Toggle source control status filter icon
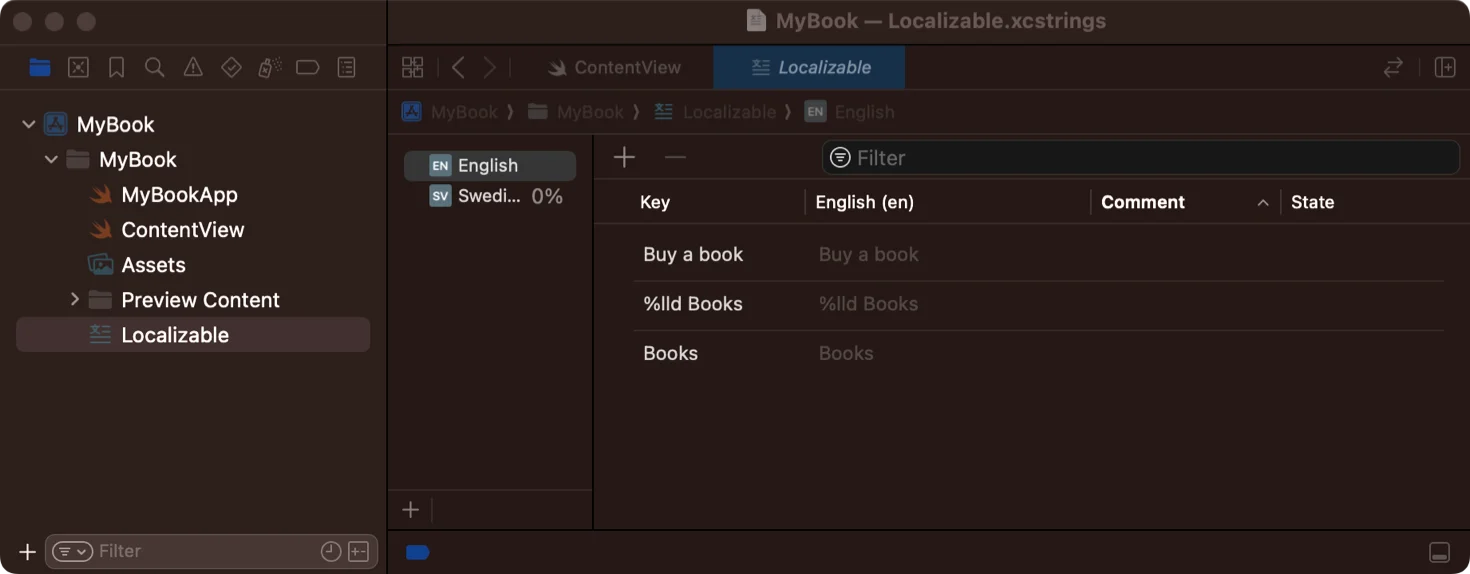The height and width of the screenshot is (574, 1470). click(359, 551)
